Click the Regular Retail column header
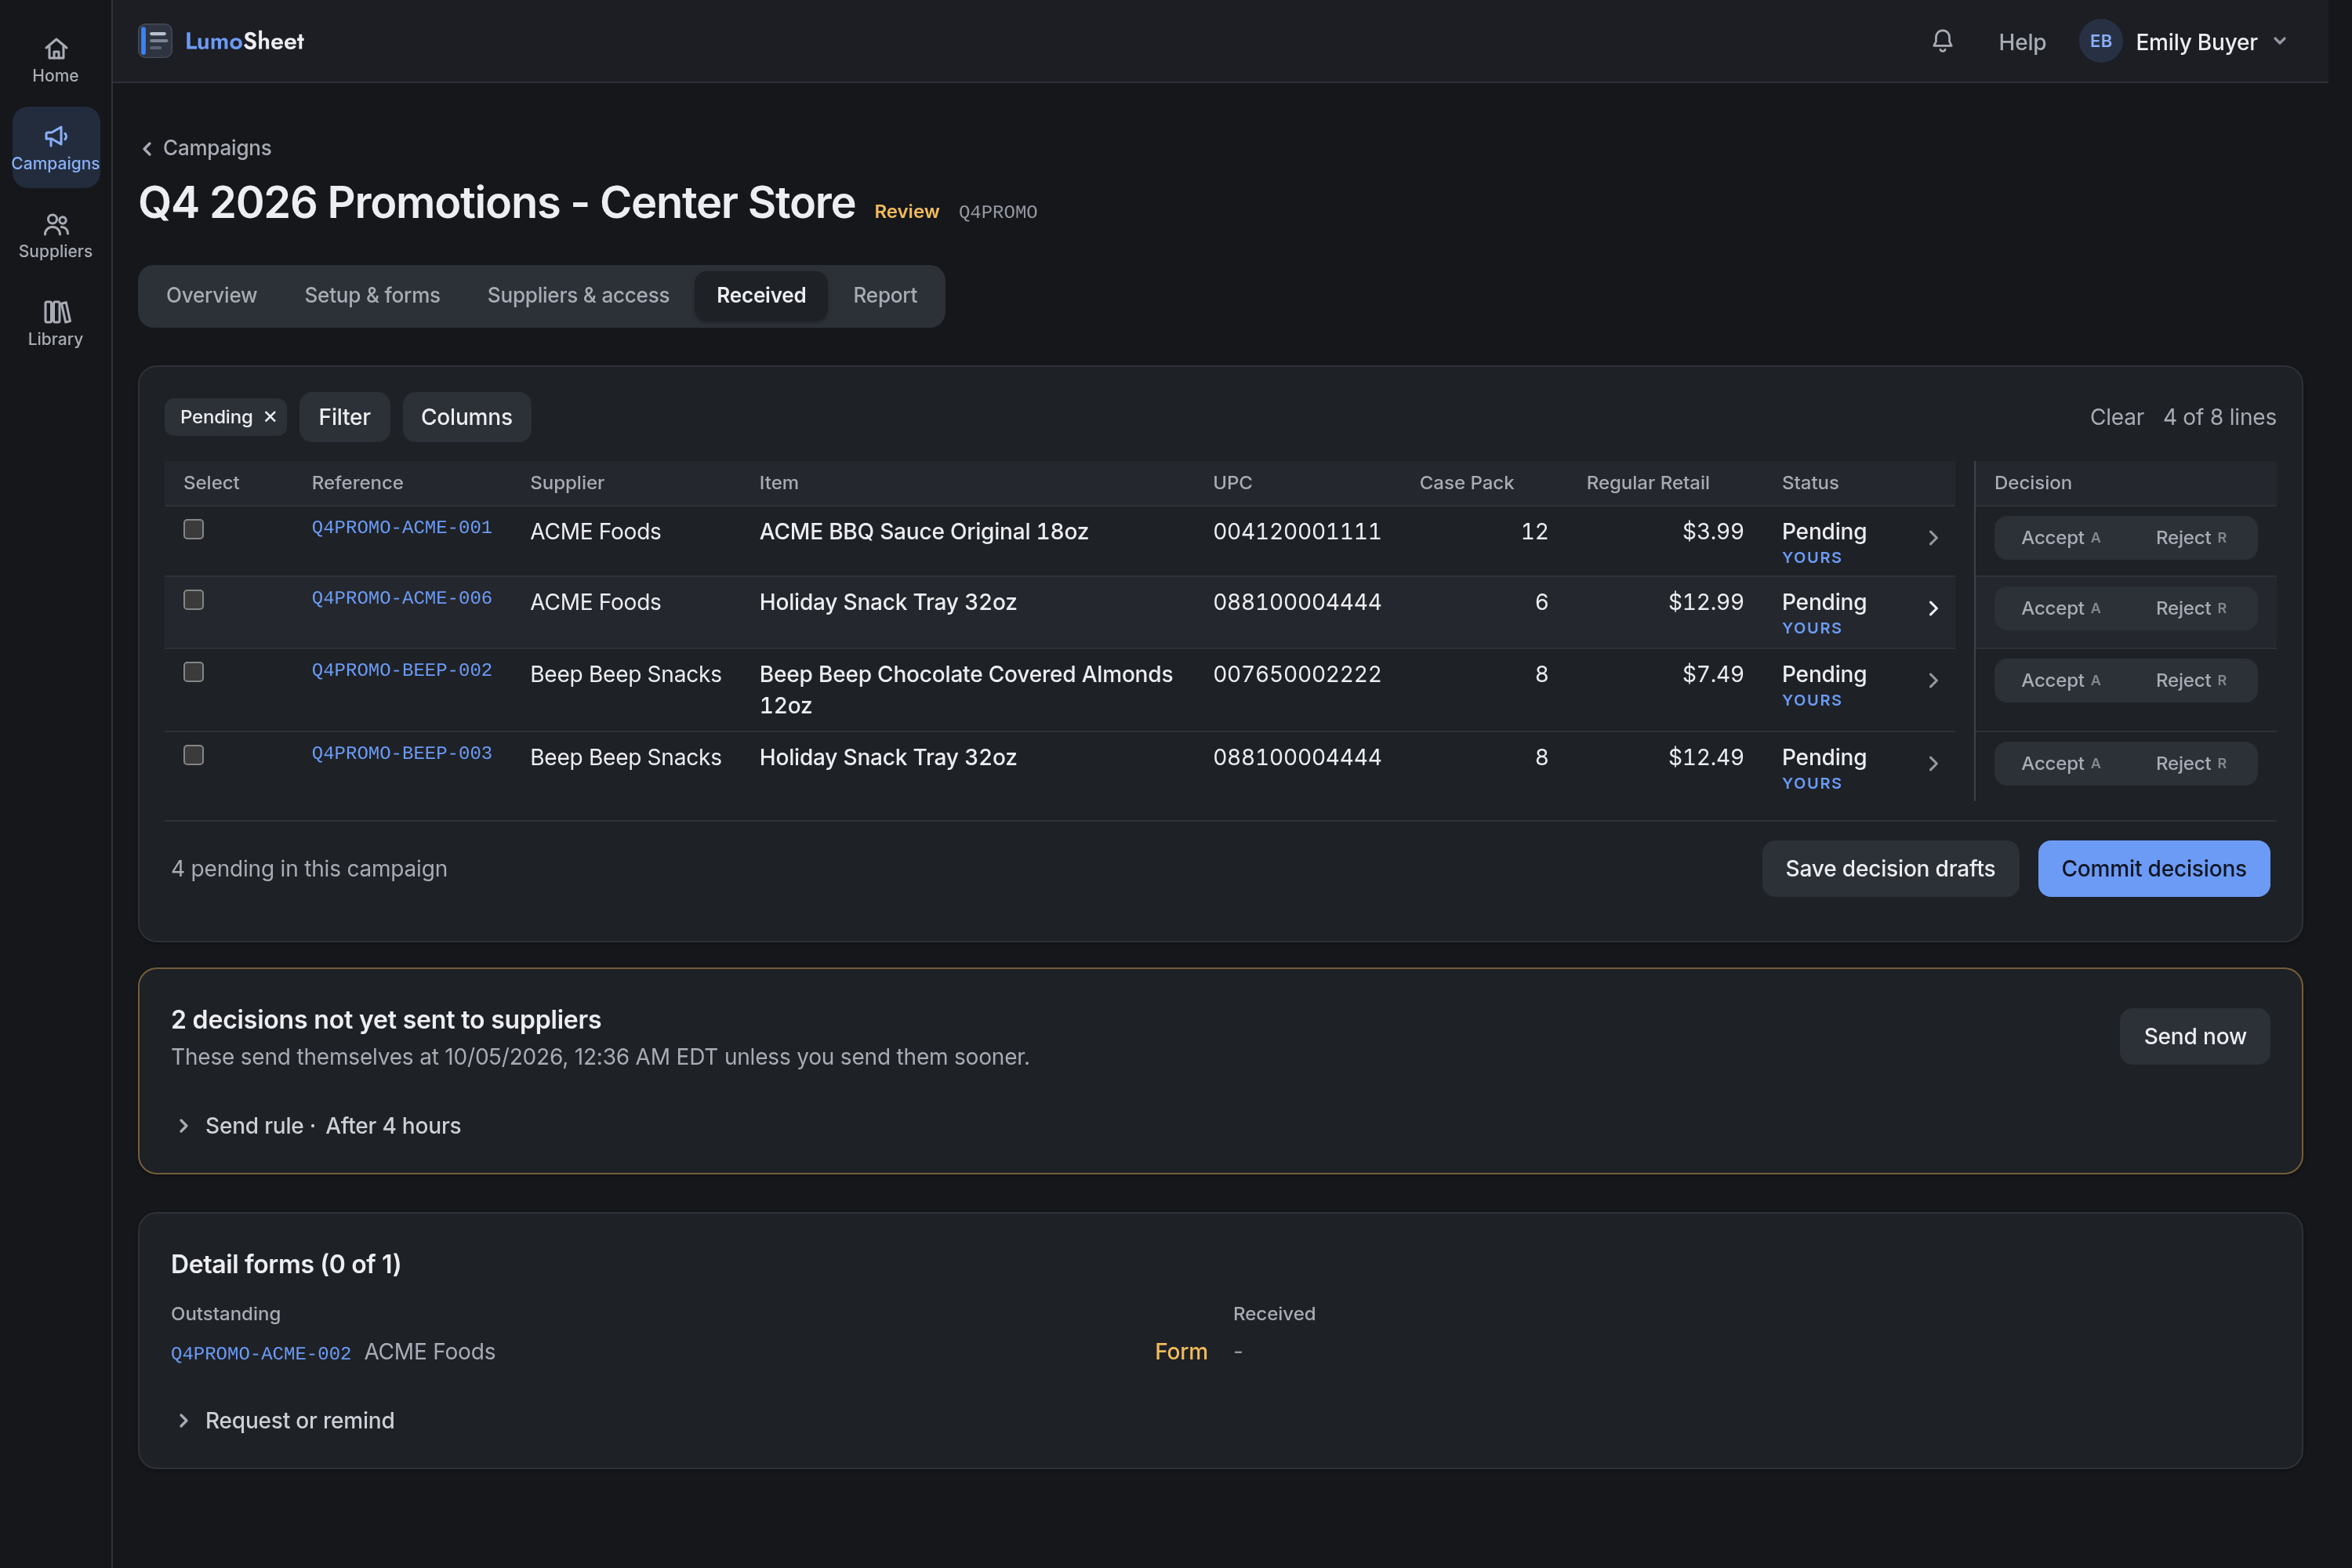This screenshot has width=2352, height=1568. (1647, 483)
